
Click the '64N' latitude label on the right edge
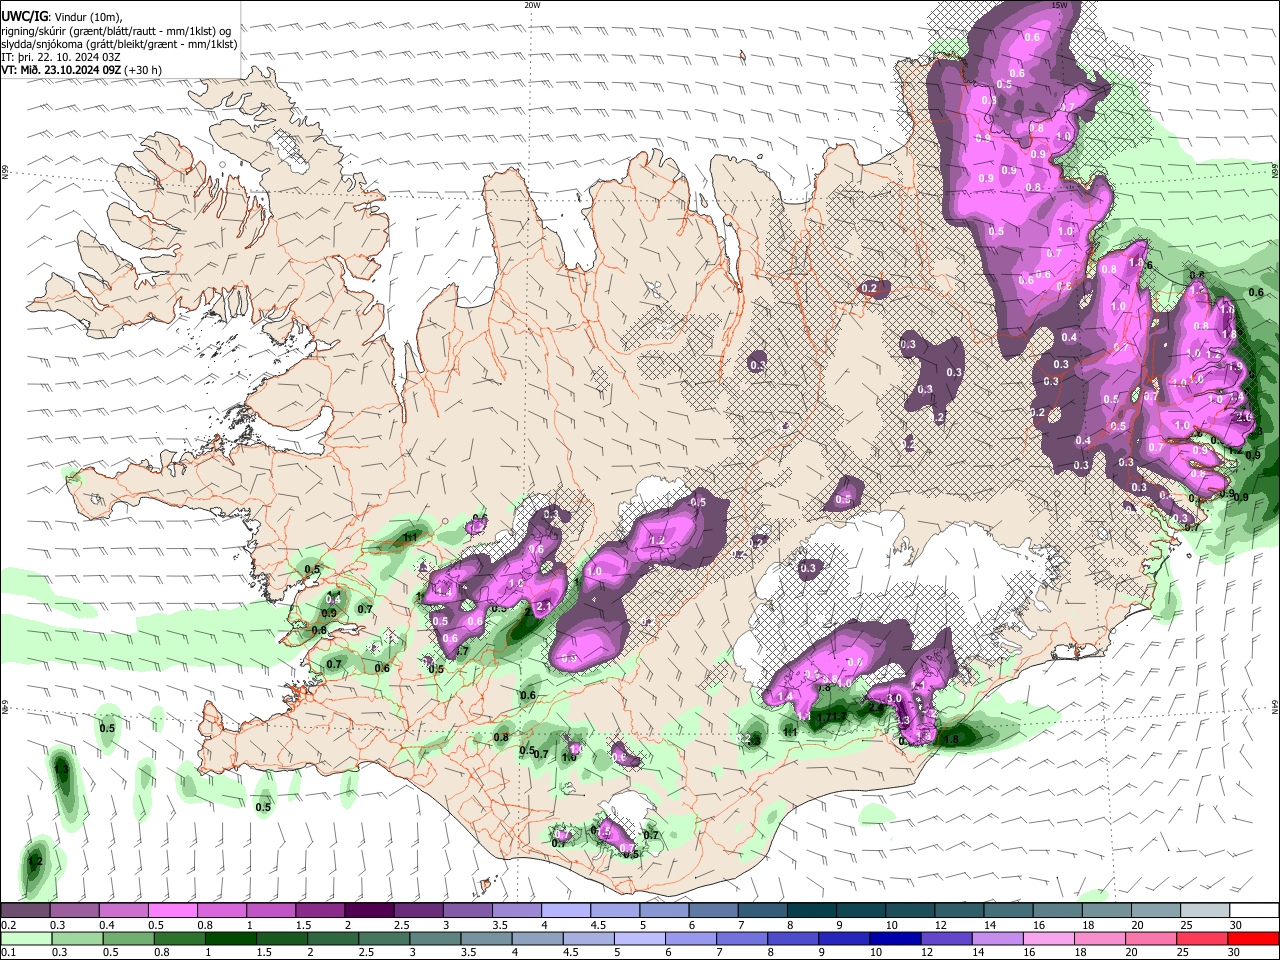1275,706
